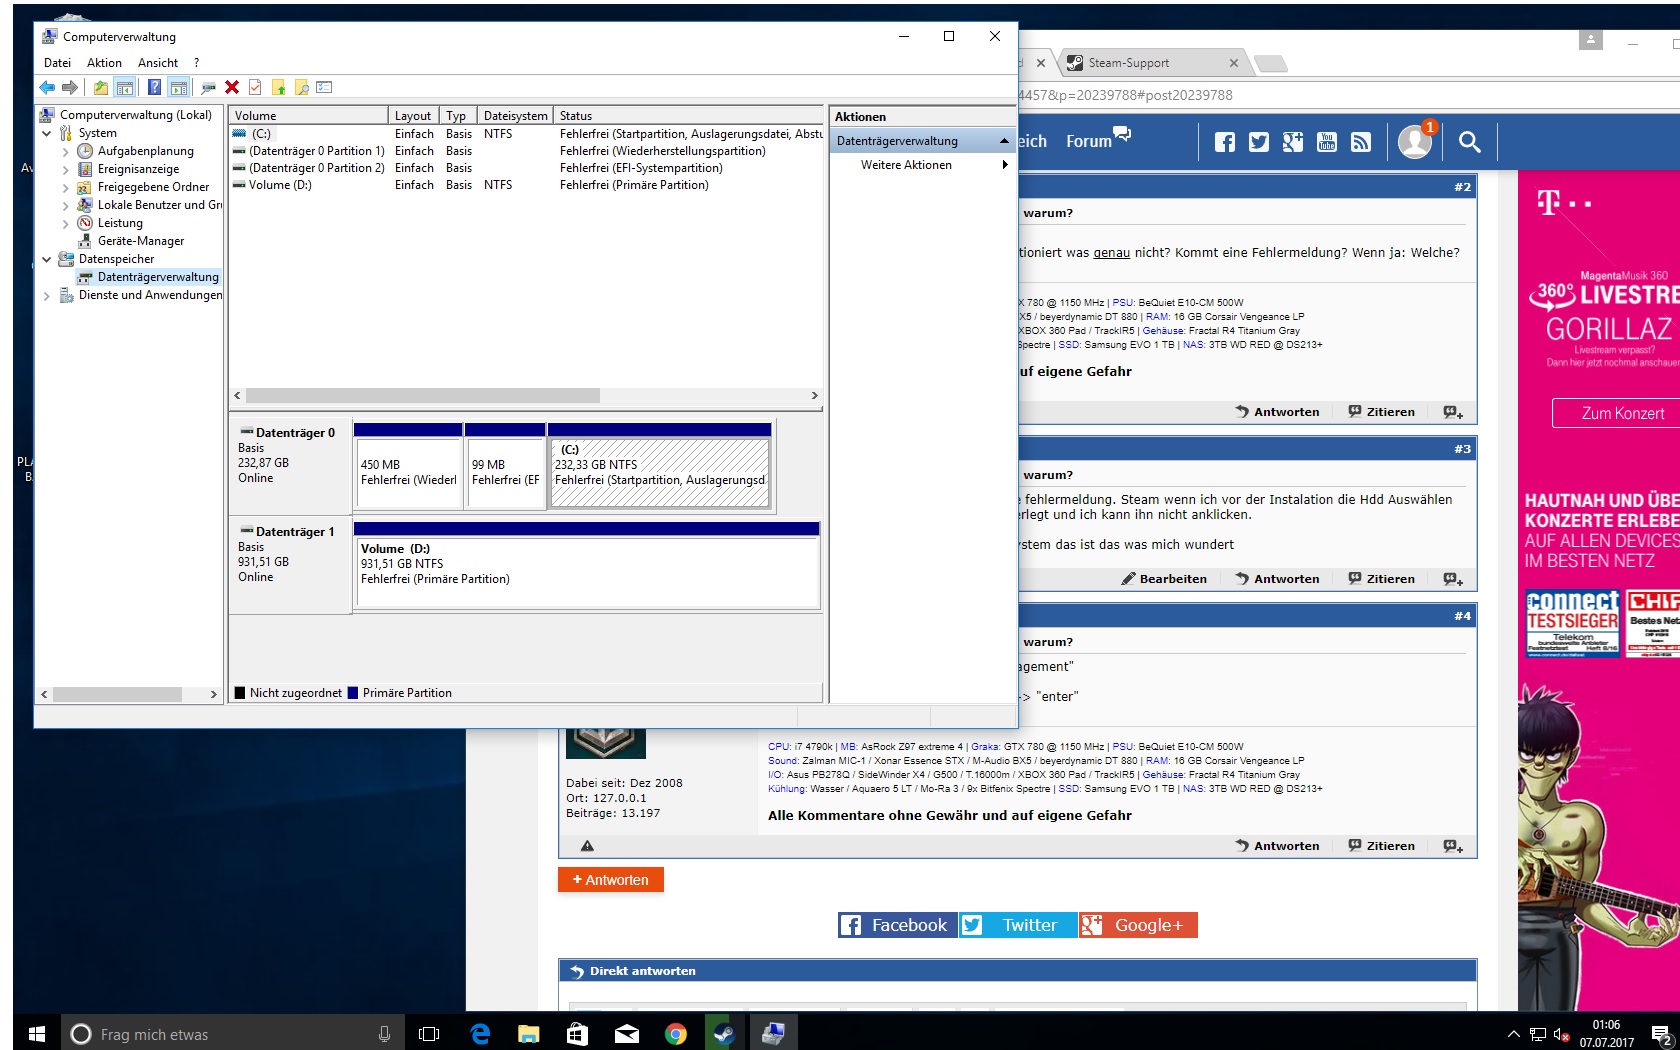Share via the Twitter button

coord(1018,925)
